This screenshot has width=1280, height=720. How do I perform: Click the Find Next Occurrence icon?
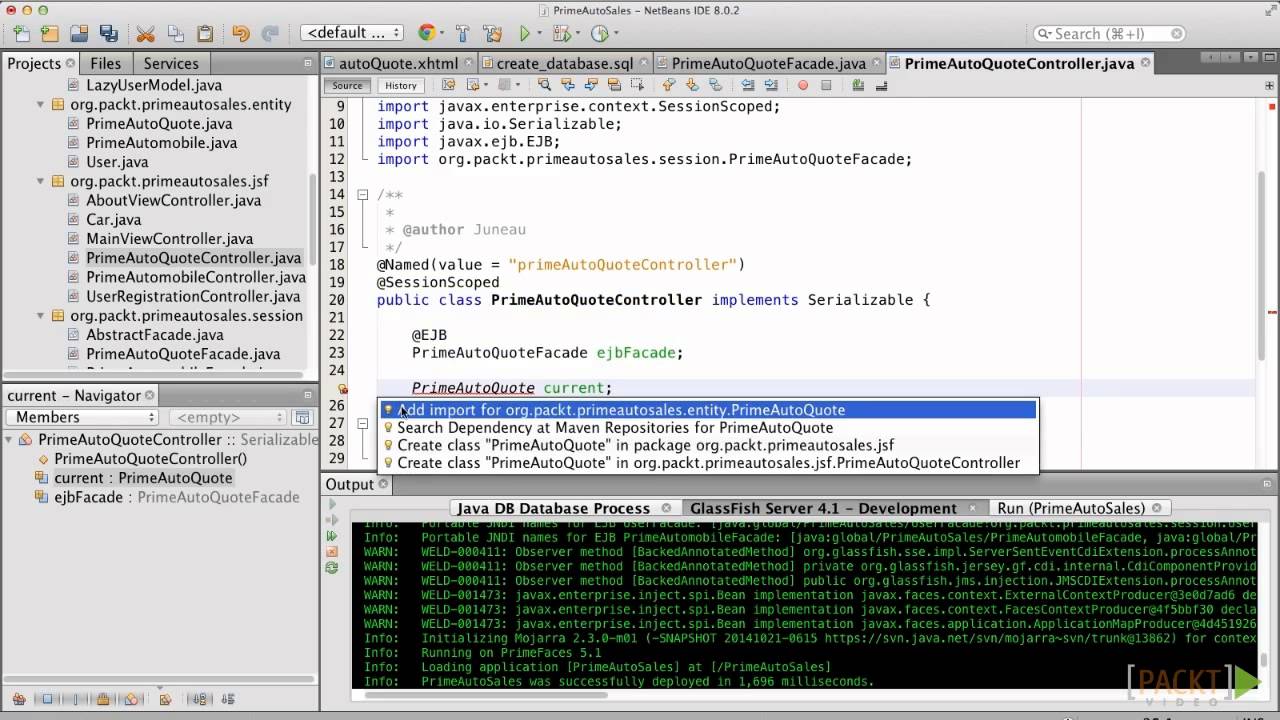591,86
